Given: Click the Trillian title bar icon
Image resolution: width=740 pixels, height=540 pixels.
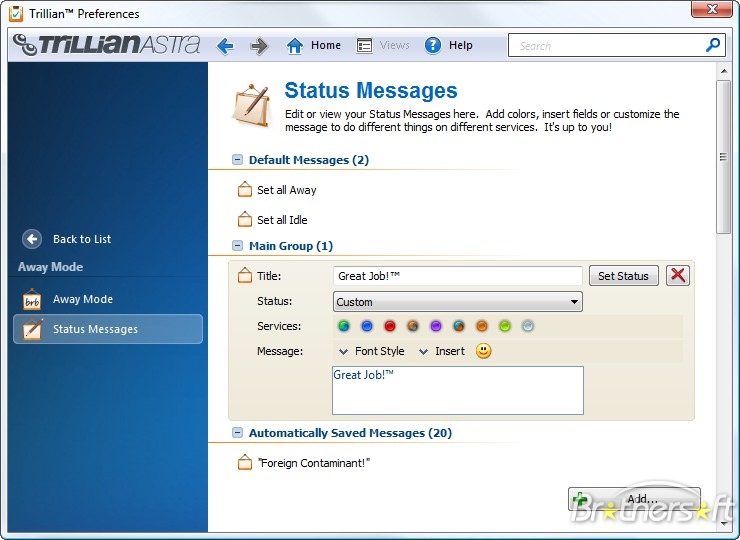Looking at the screenshot, I should [16, 14].
